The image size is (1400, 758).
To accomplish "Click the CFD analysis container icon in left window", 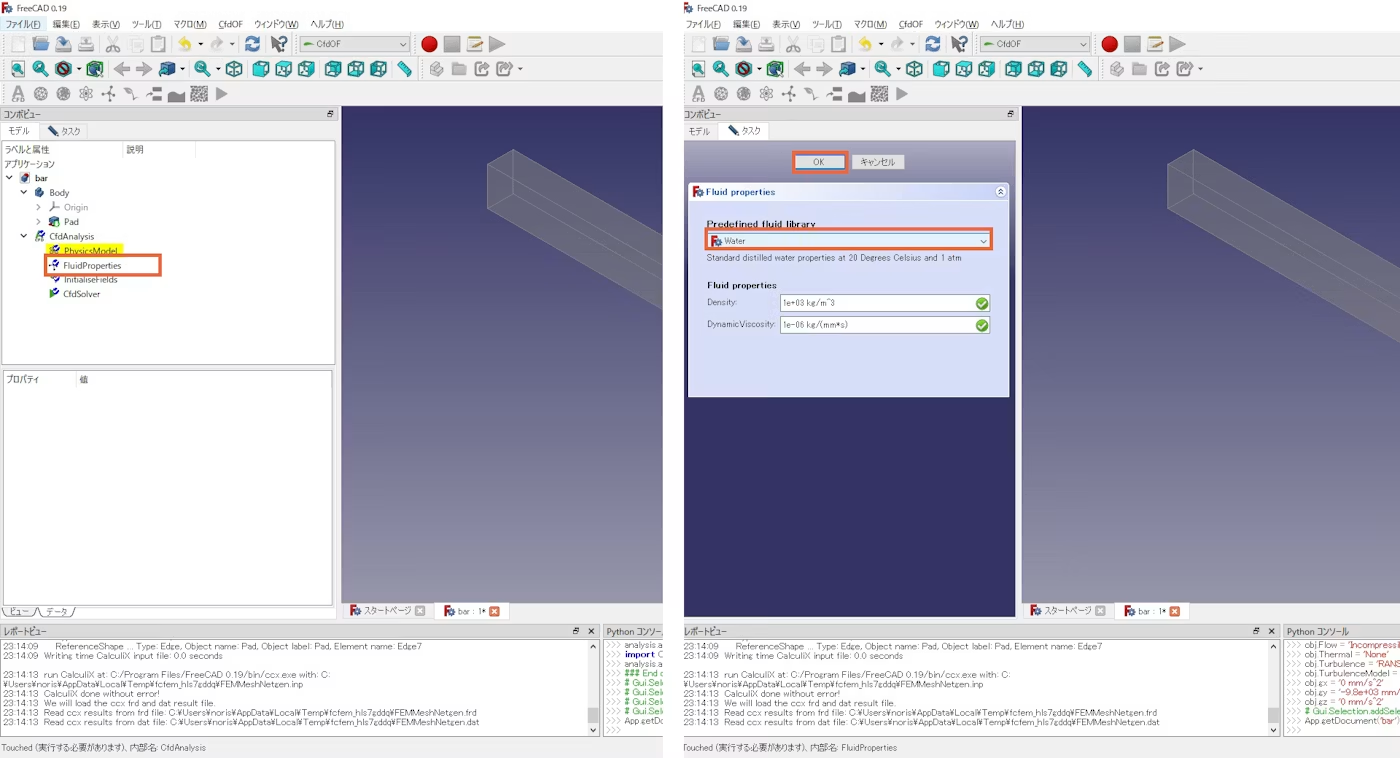I will 18,94.
